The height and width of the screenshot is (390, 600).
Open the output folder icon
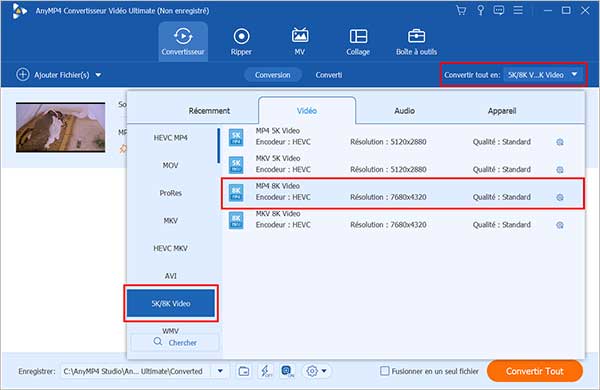coord(244,371)
